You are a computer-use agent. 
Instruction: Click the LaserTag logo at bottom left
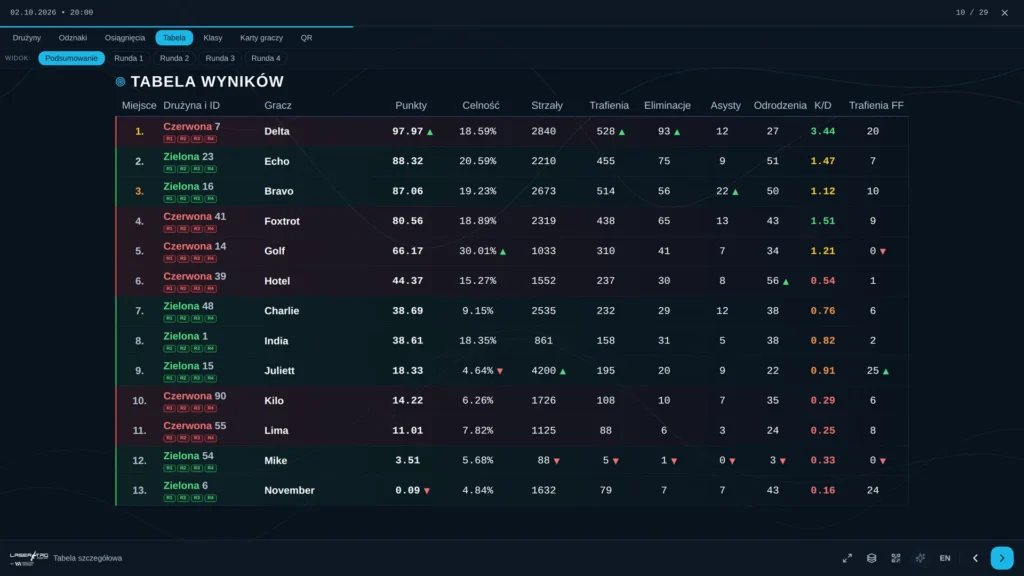tap(29, 558)
